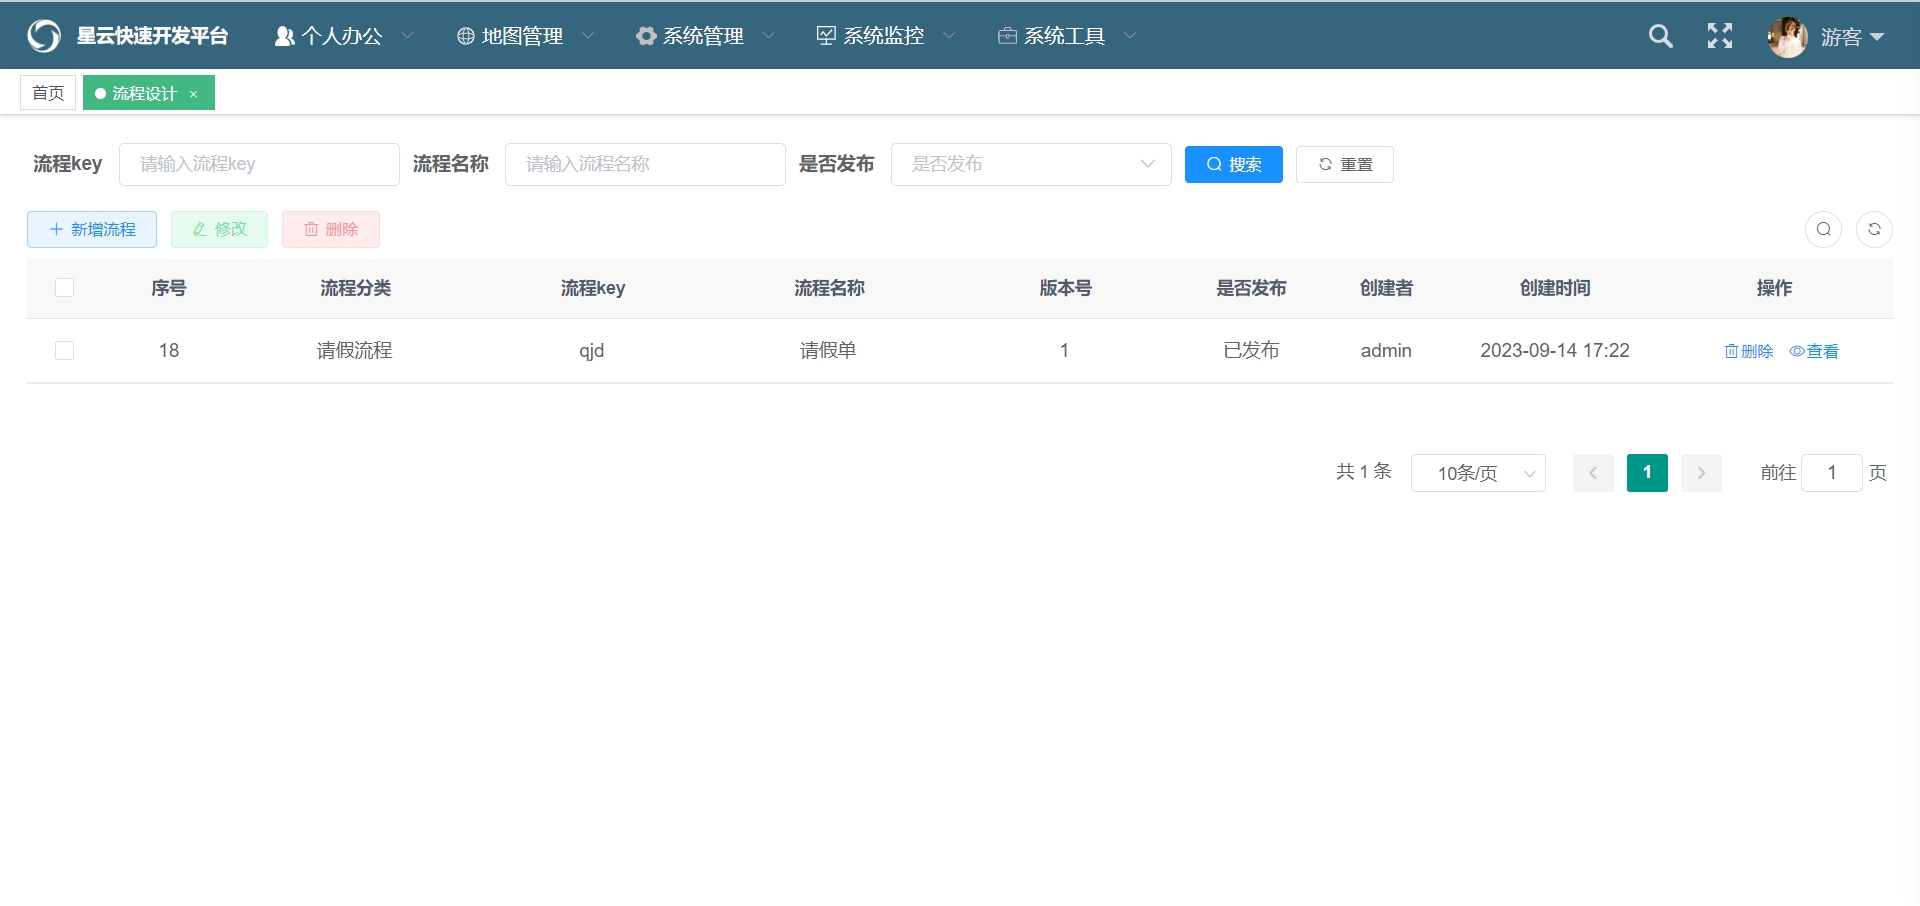1920x906 pixels.
Task: Click 查看 link for 请假单 row
Action: click(x=1814, y=351)
